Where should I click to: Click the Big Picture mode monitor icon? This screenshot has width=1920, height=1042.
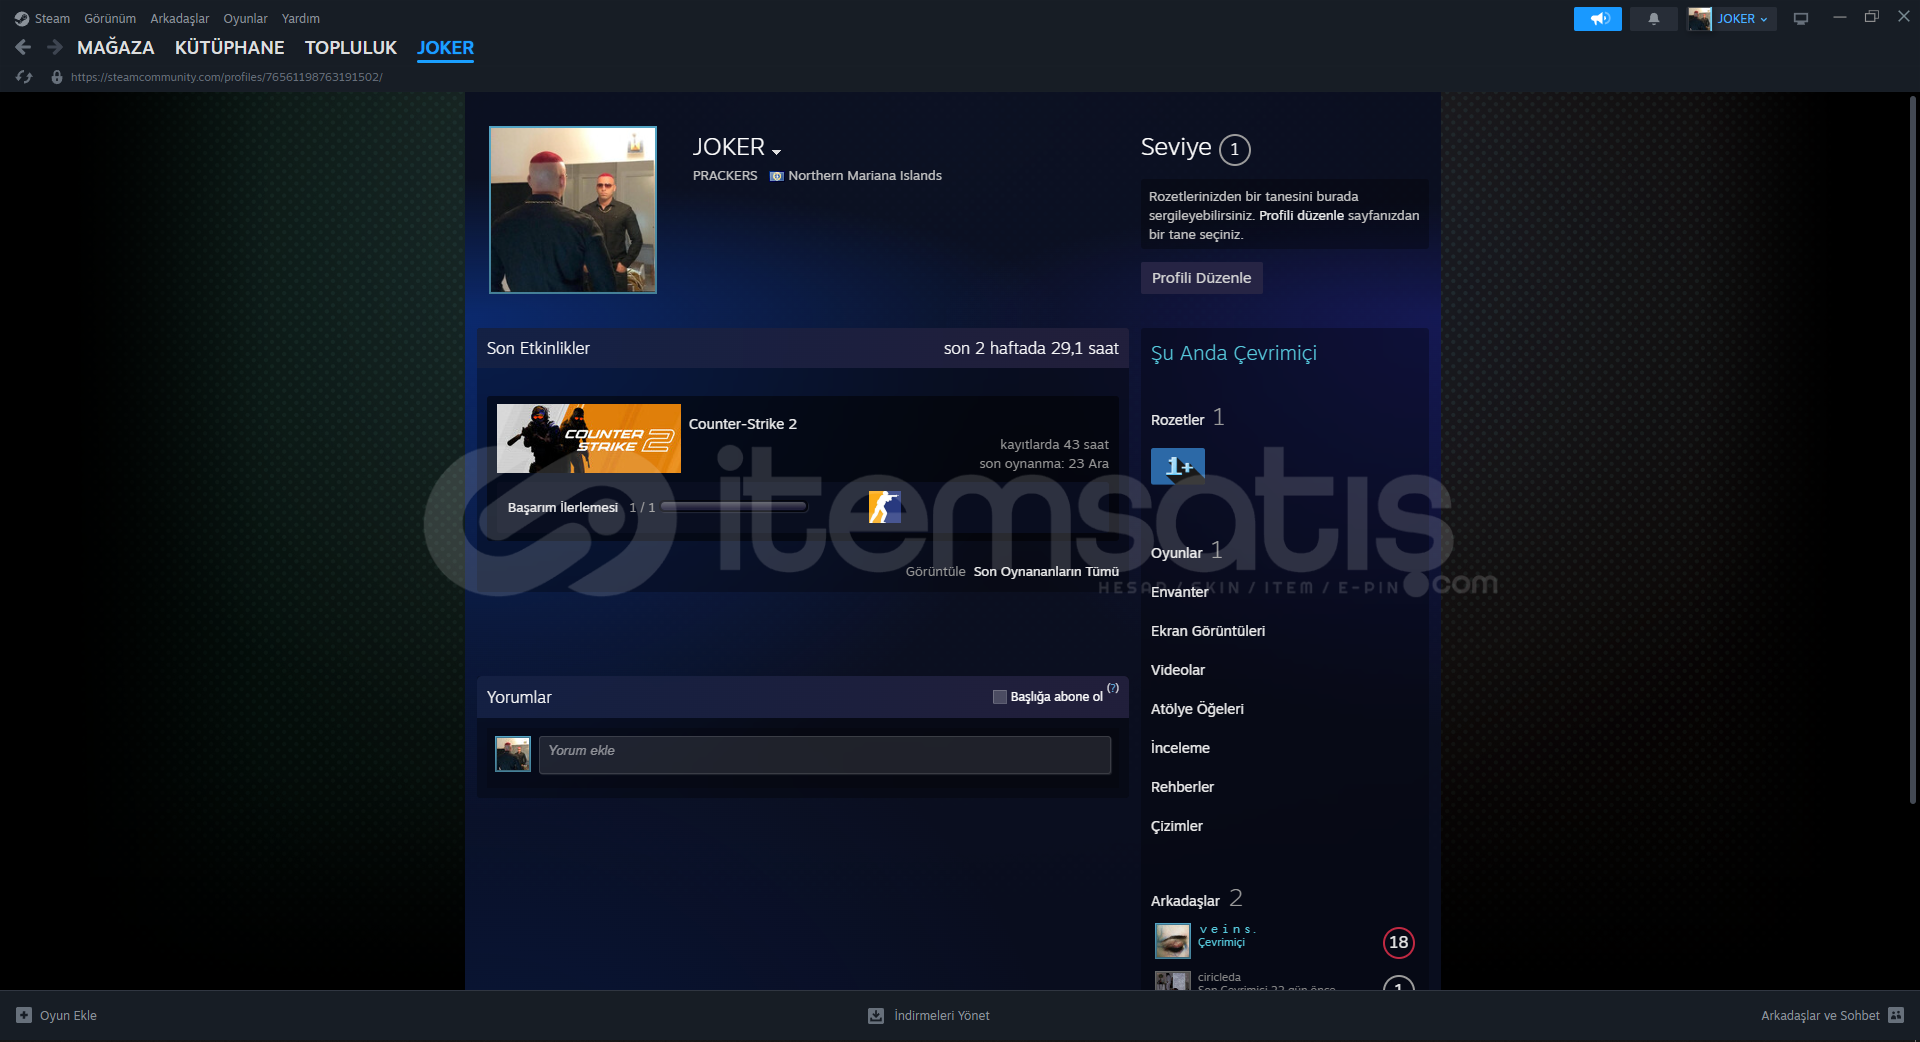pos(1800,19)
